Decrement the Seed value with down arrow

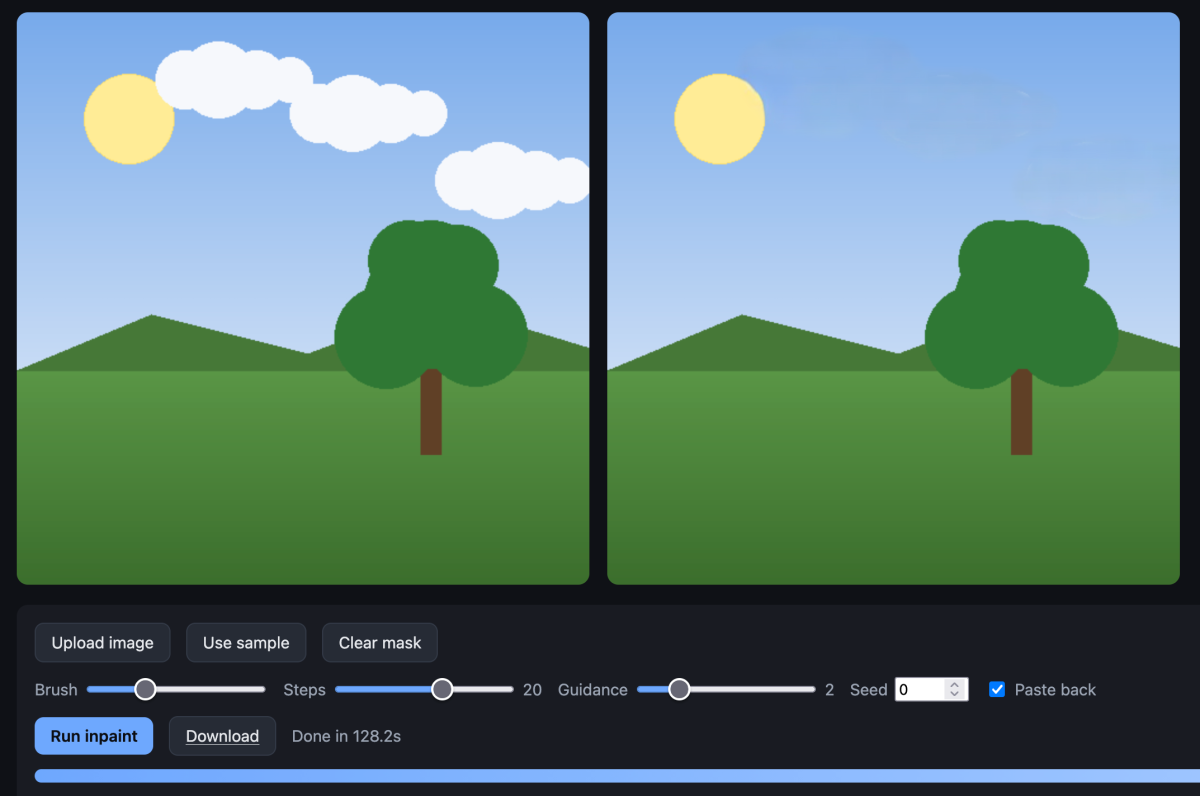point(955,694)
